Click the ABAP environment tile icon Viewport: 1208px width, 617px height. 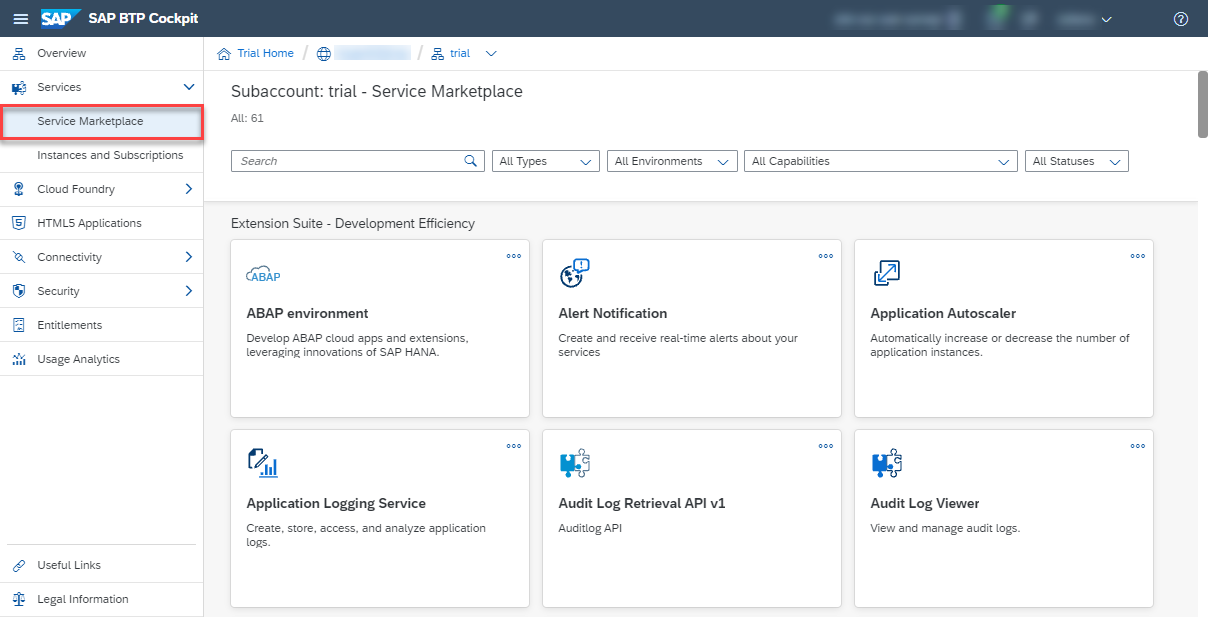(x=264, y=275)
